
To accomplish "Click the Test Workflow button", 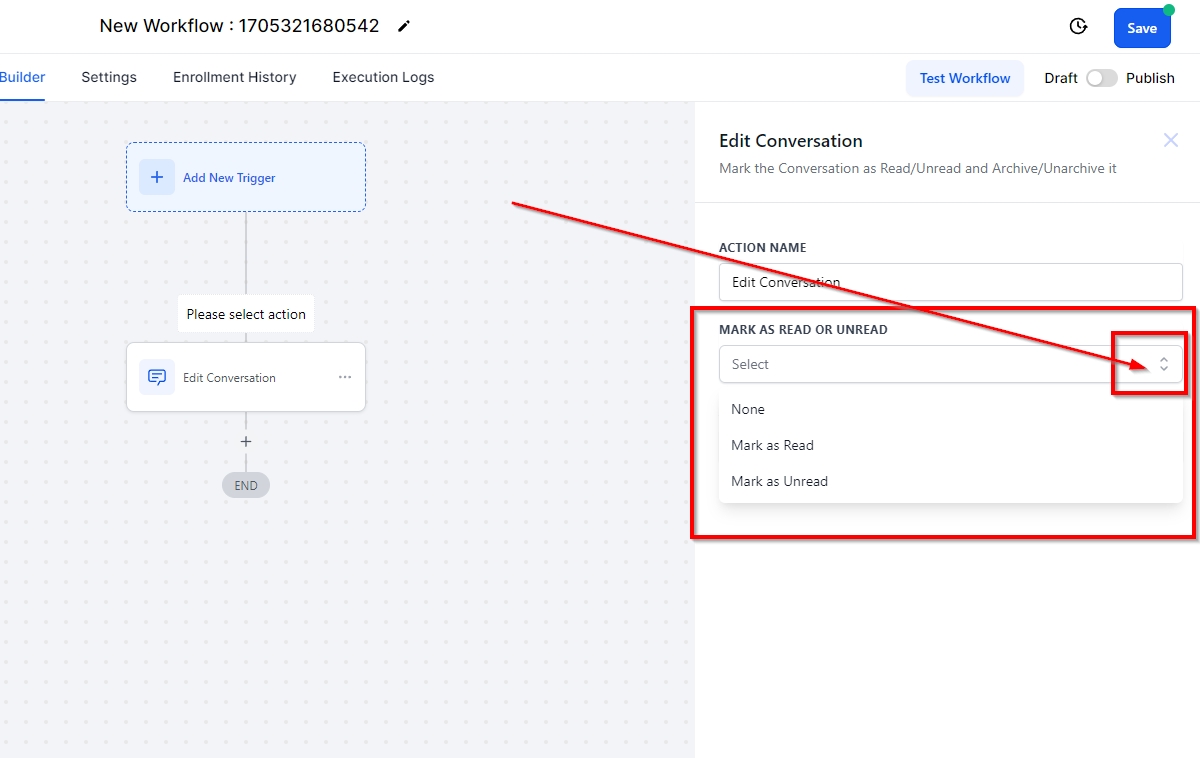I will click(x=964, y=78).
